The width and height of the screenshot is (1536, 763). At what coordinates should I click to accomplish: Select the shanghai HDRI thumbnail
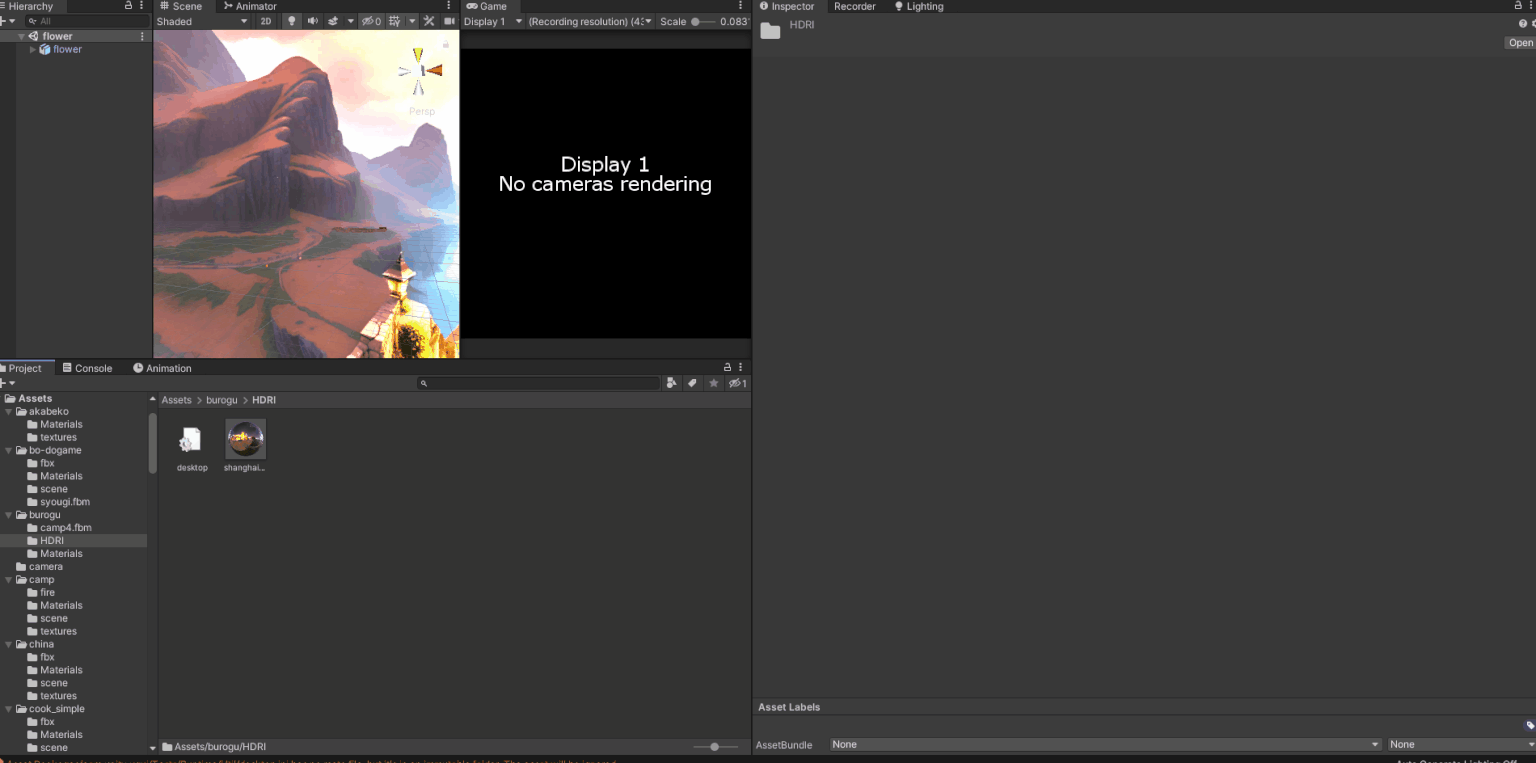(x=245, y=439)
